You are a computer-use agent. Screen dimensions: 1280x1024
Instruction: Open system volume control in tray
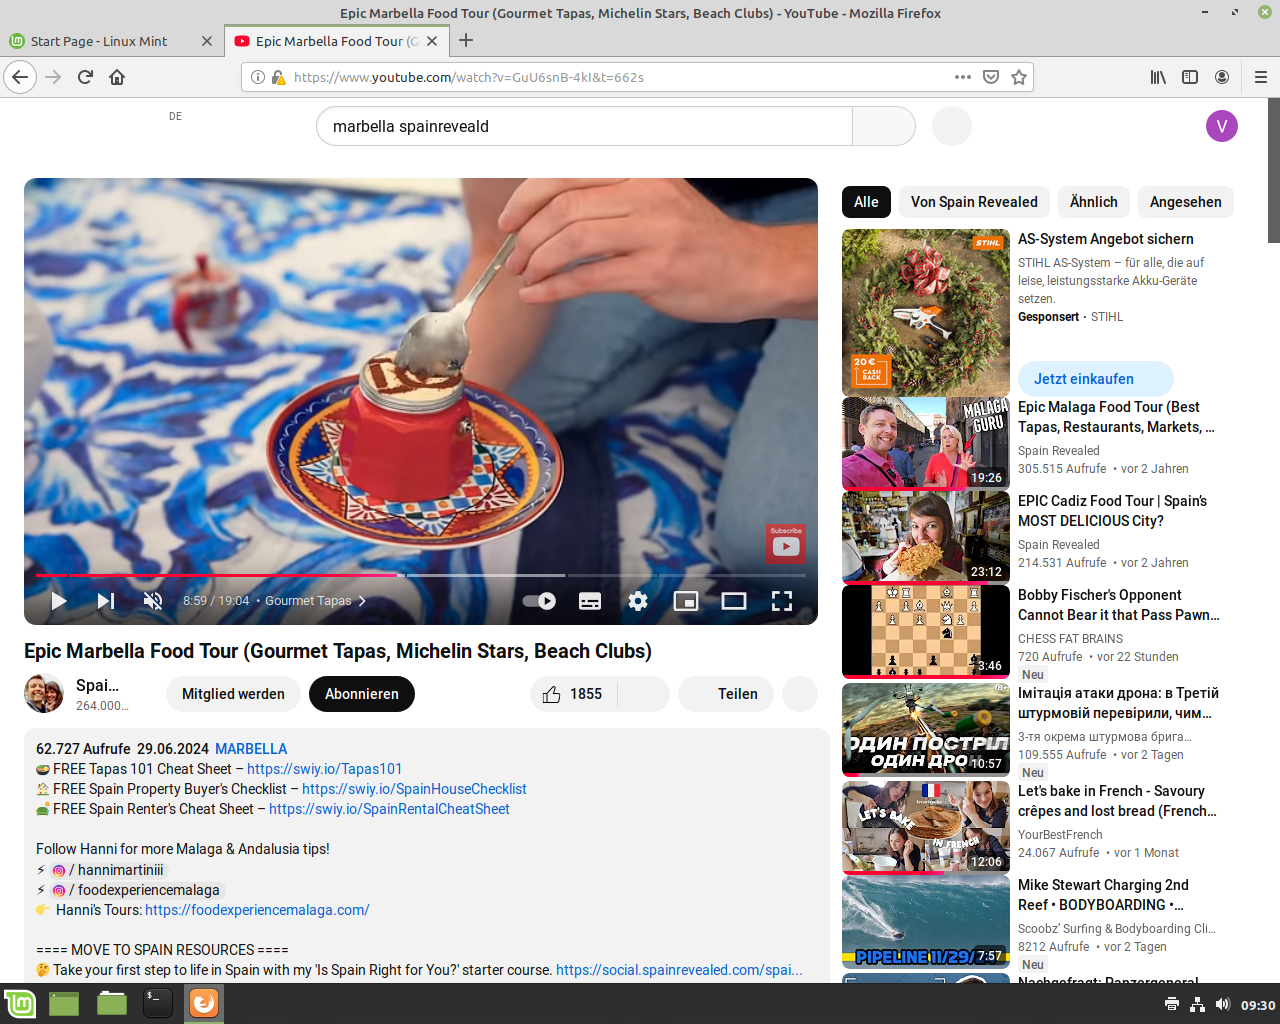(1222, 1004)
